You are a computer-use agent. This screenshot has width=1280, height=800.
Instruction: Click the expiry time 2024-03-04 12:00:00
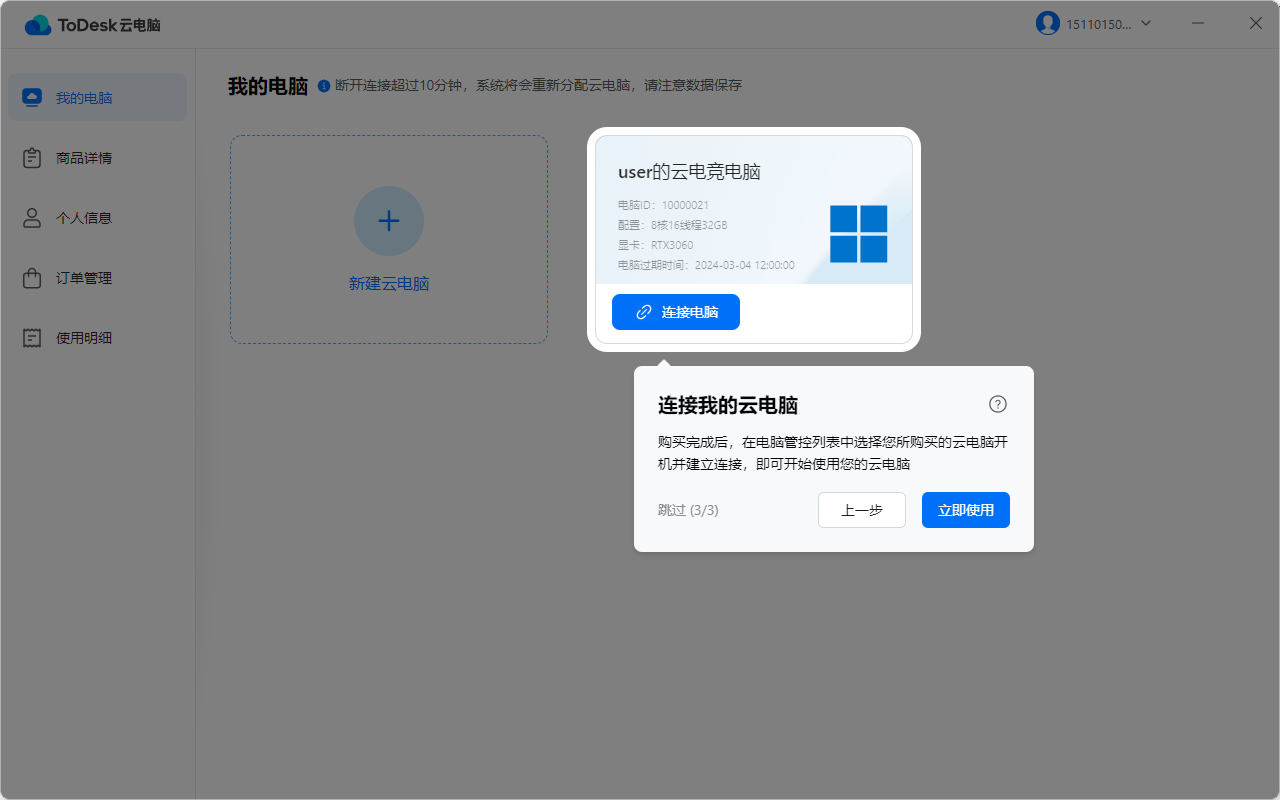[745, 265]
